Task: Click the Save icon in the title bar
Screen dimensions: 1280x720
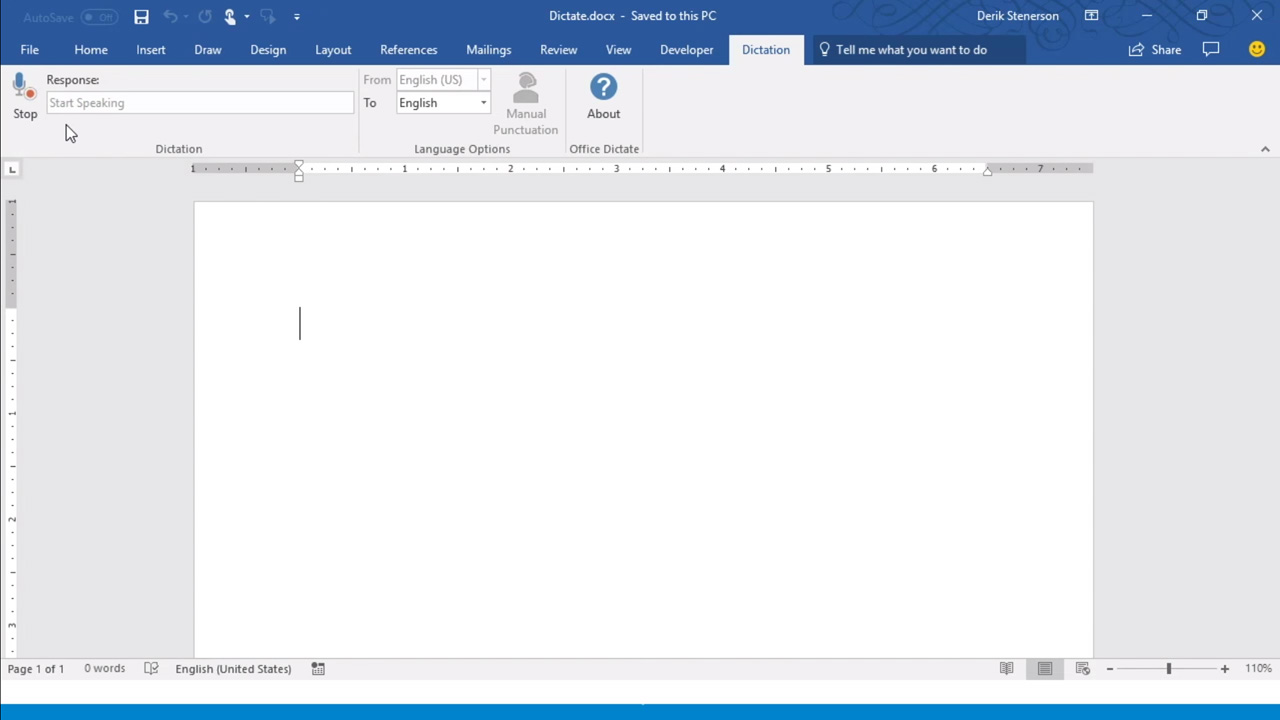Action: coord(141,16)
